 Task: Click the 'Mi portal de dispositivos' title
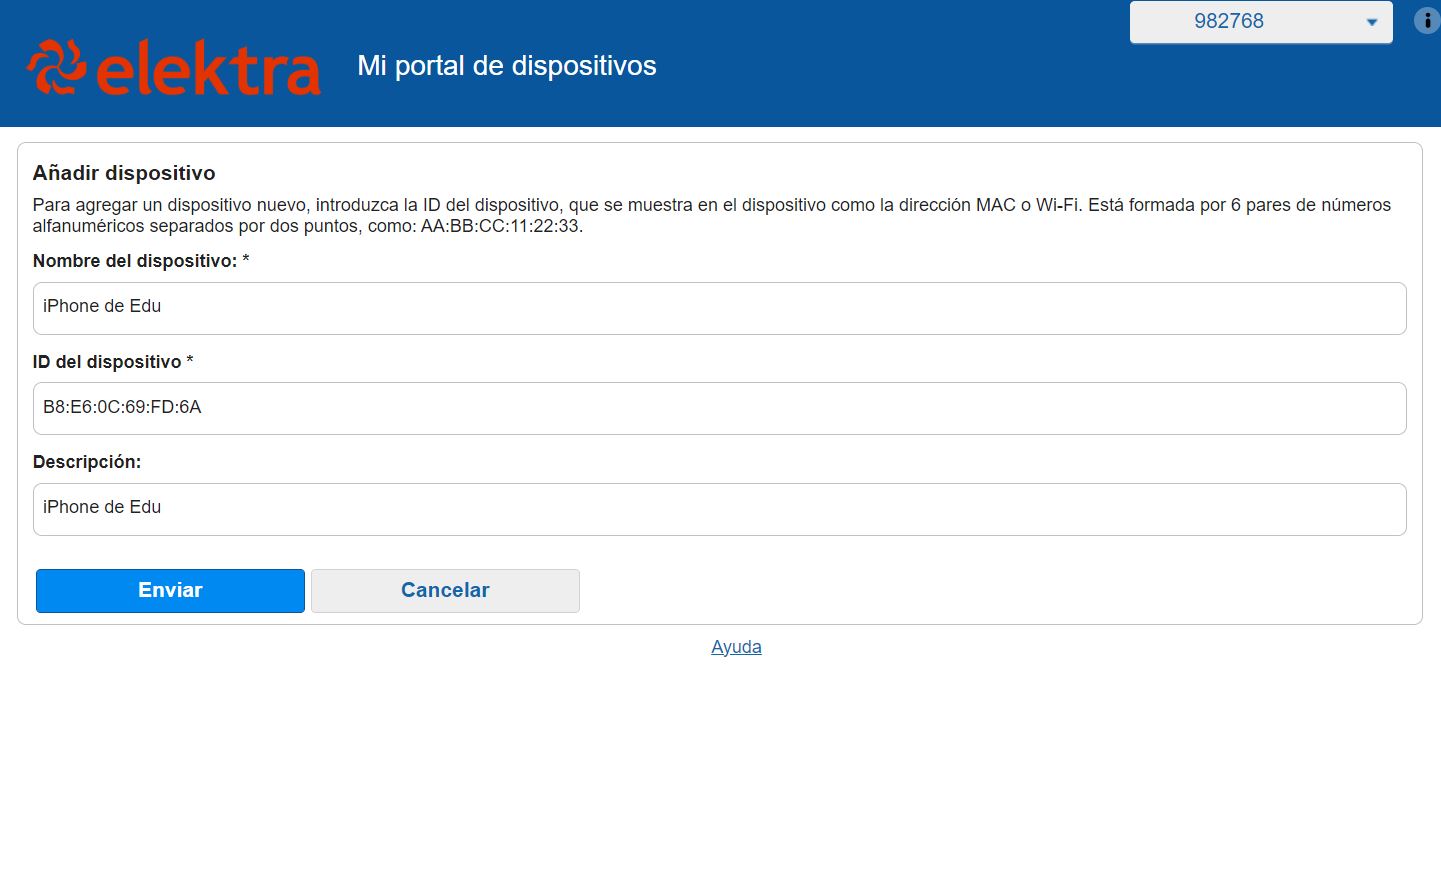click(507, 66)
